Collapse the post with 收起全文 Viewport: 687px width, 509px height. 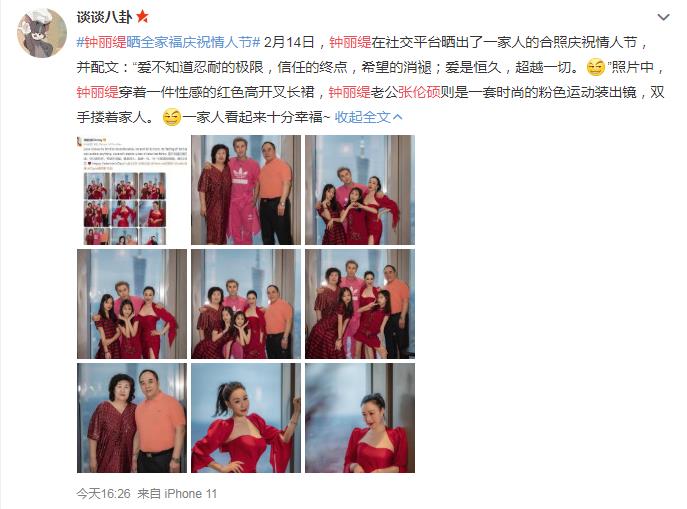pyautogui.click(x=368, y=117)
